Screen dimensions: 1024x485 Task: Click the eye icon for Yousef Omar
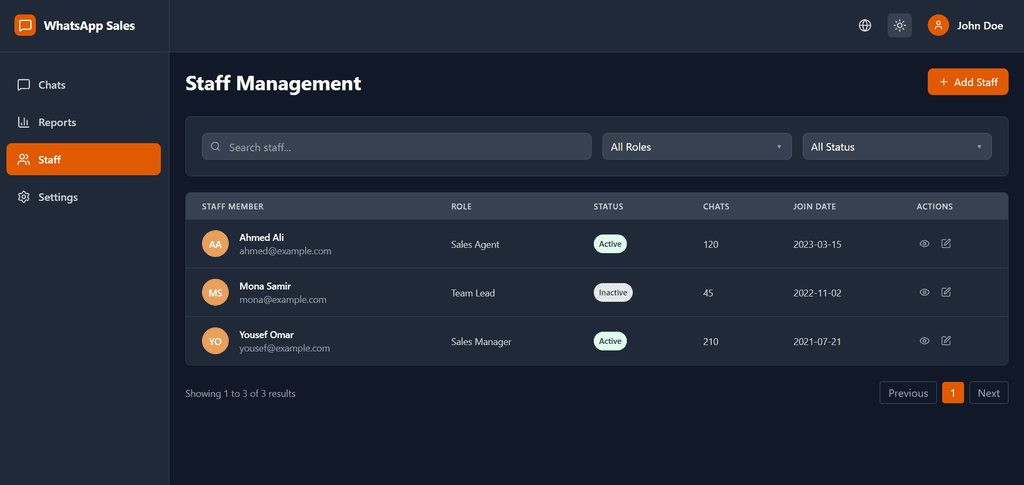924,341
